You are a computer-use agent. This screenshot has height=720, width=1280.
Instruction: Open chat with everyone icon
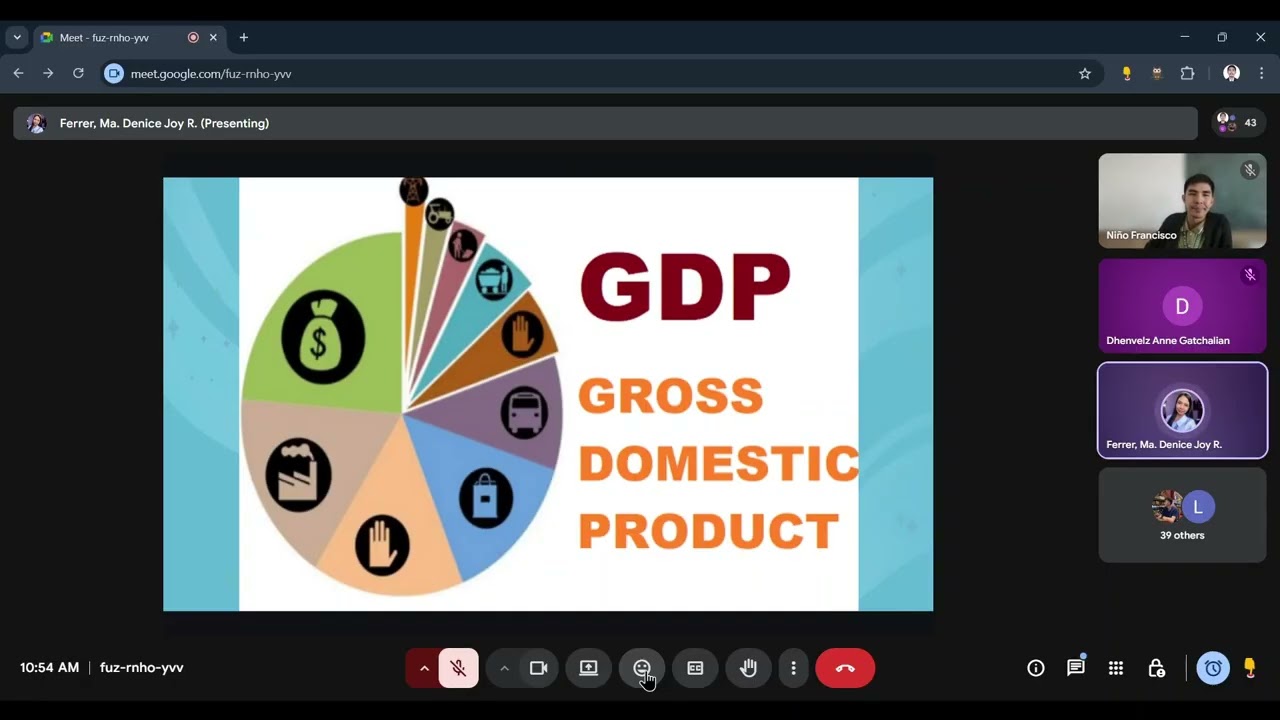[1076, 668]
